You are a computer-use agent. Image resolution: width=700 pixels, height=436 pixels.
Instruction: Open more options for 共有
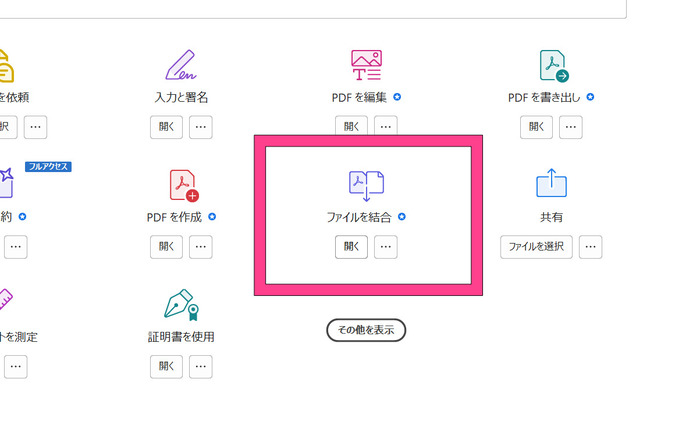click(x=591, y=247)
